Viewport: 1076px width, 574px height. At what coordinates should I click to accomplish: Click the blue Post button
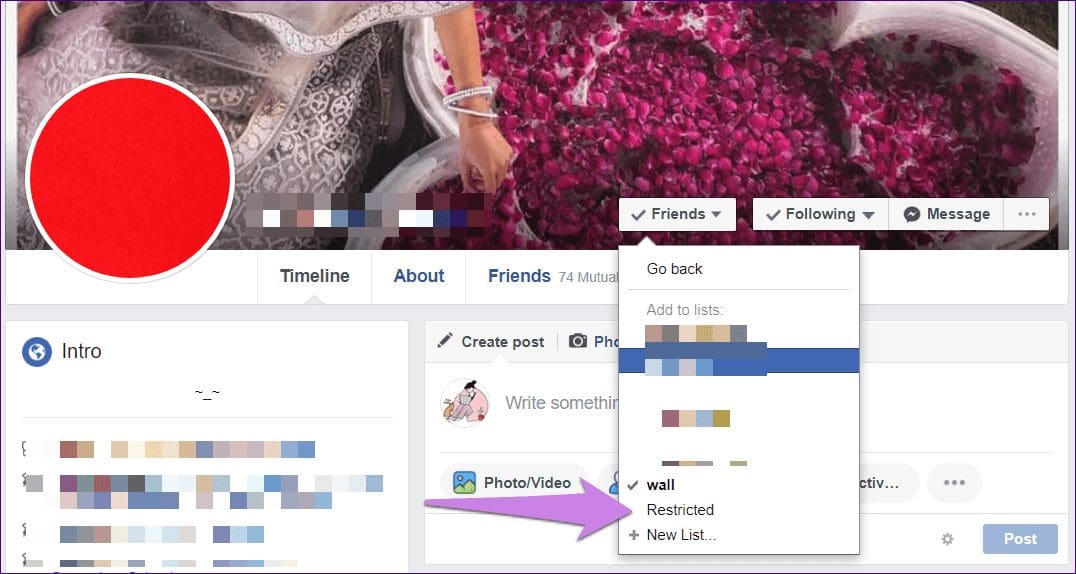click(1020, 539)
